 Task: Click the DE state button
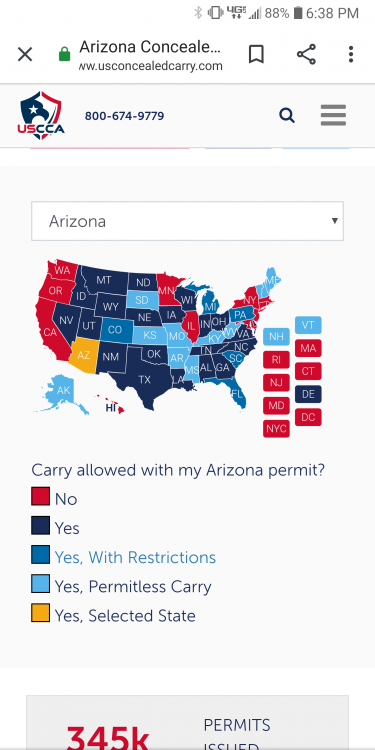[308, 394]
